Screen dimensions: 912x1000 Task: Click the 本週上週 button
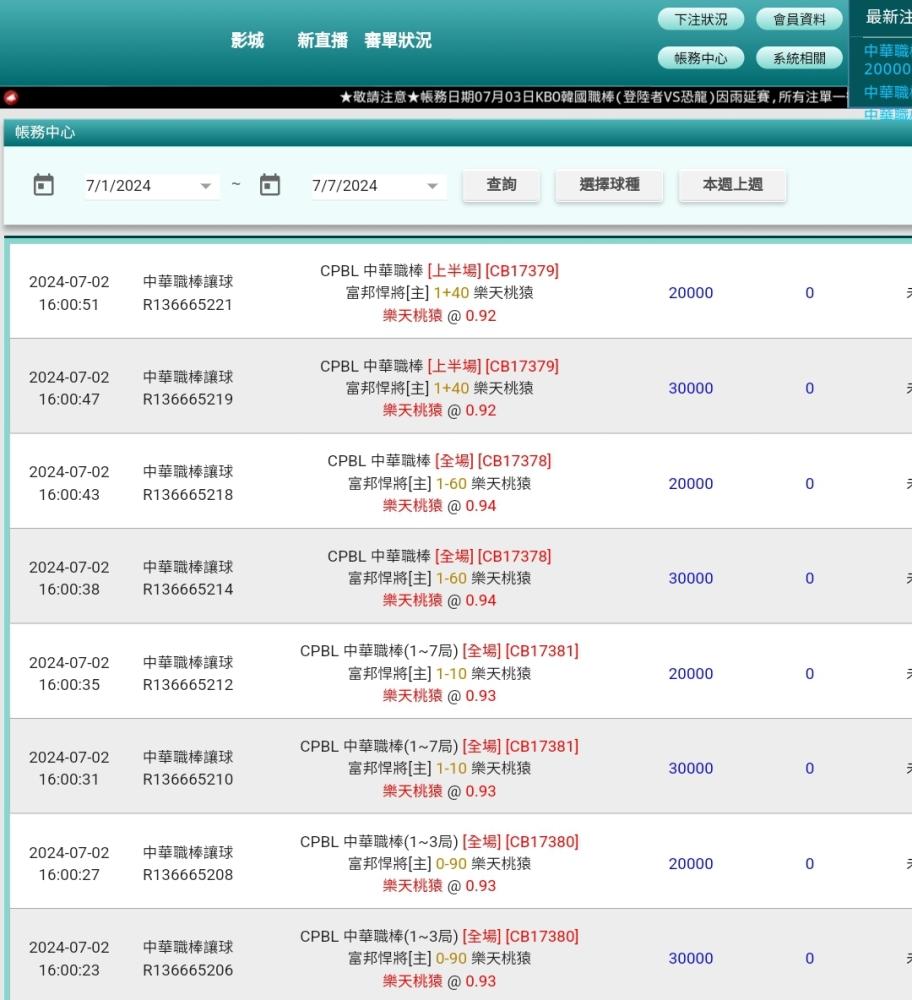tap(732, 185)
